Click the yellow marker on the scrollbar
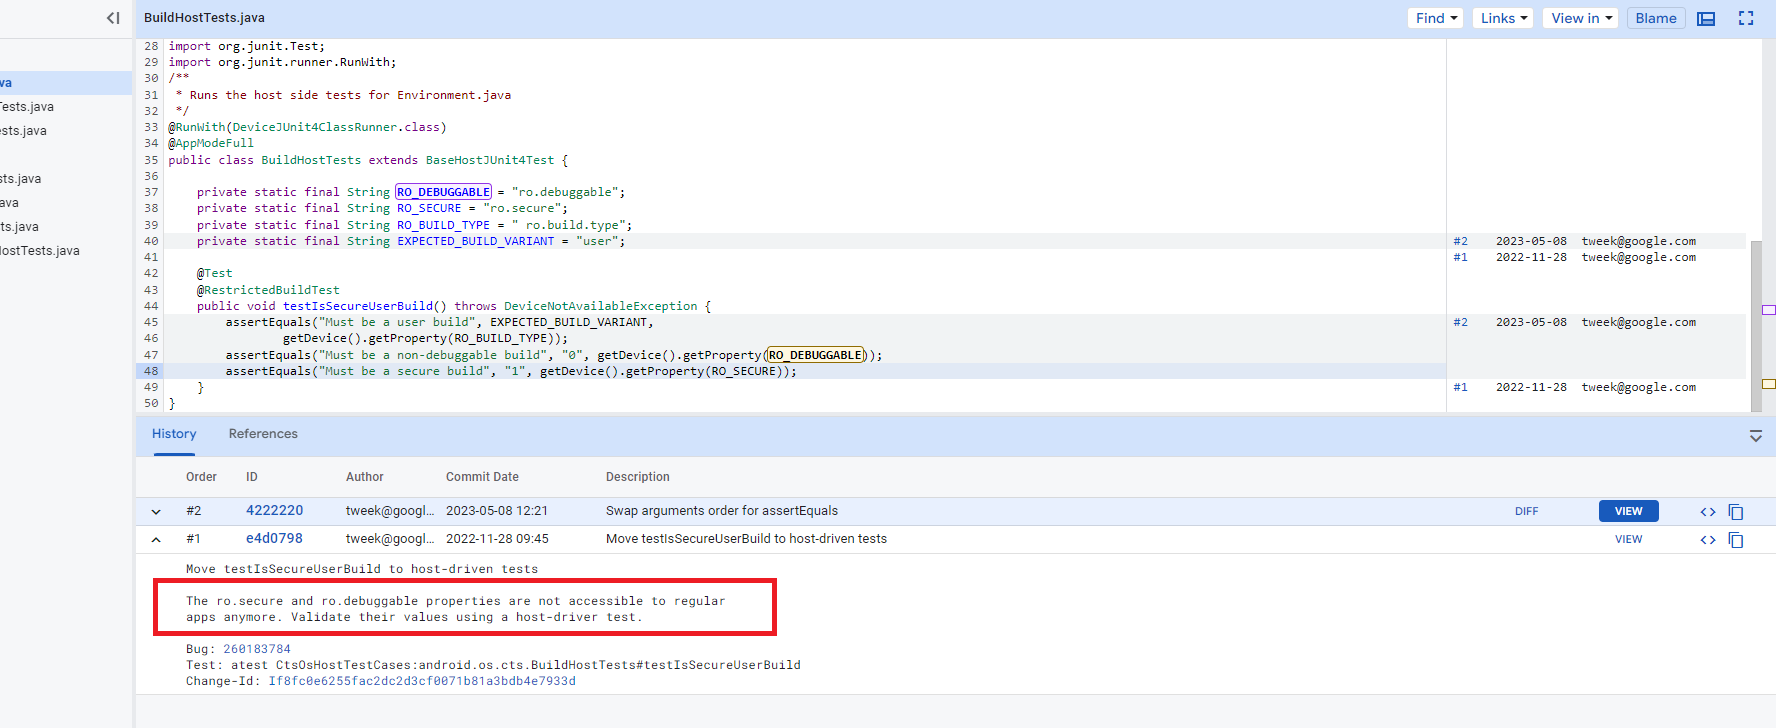The height and width of the screenshot is (728, 1779). point(1768,384)
